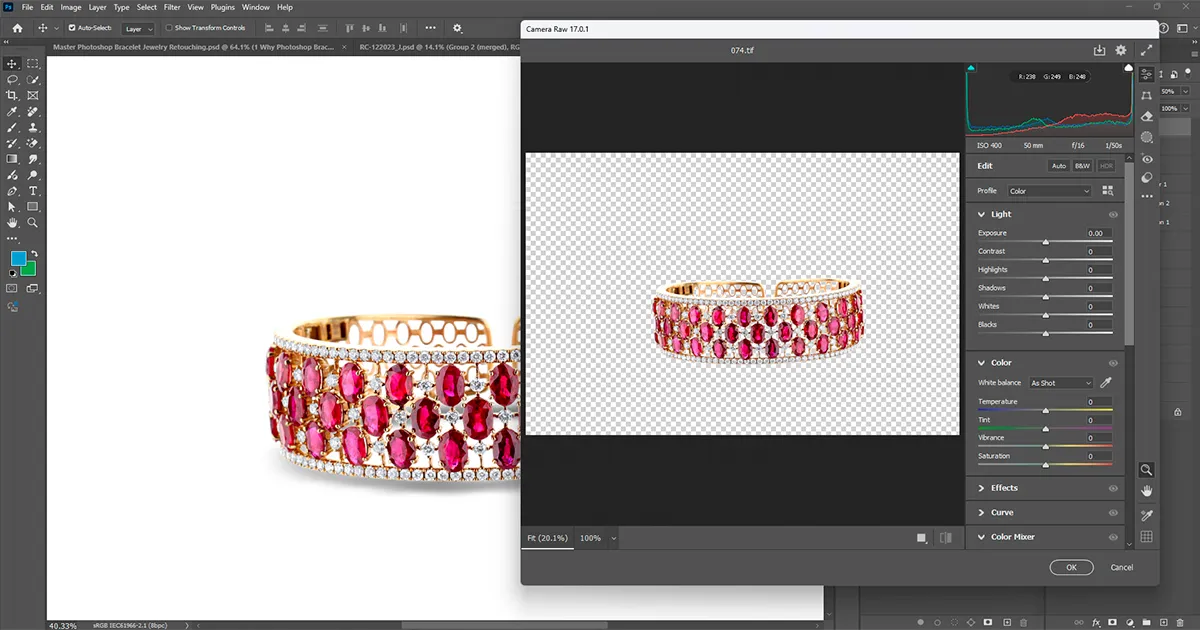Open the Filter menu

(172, 7)
